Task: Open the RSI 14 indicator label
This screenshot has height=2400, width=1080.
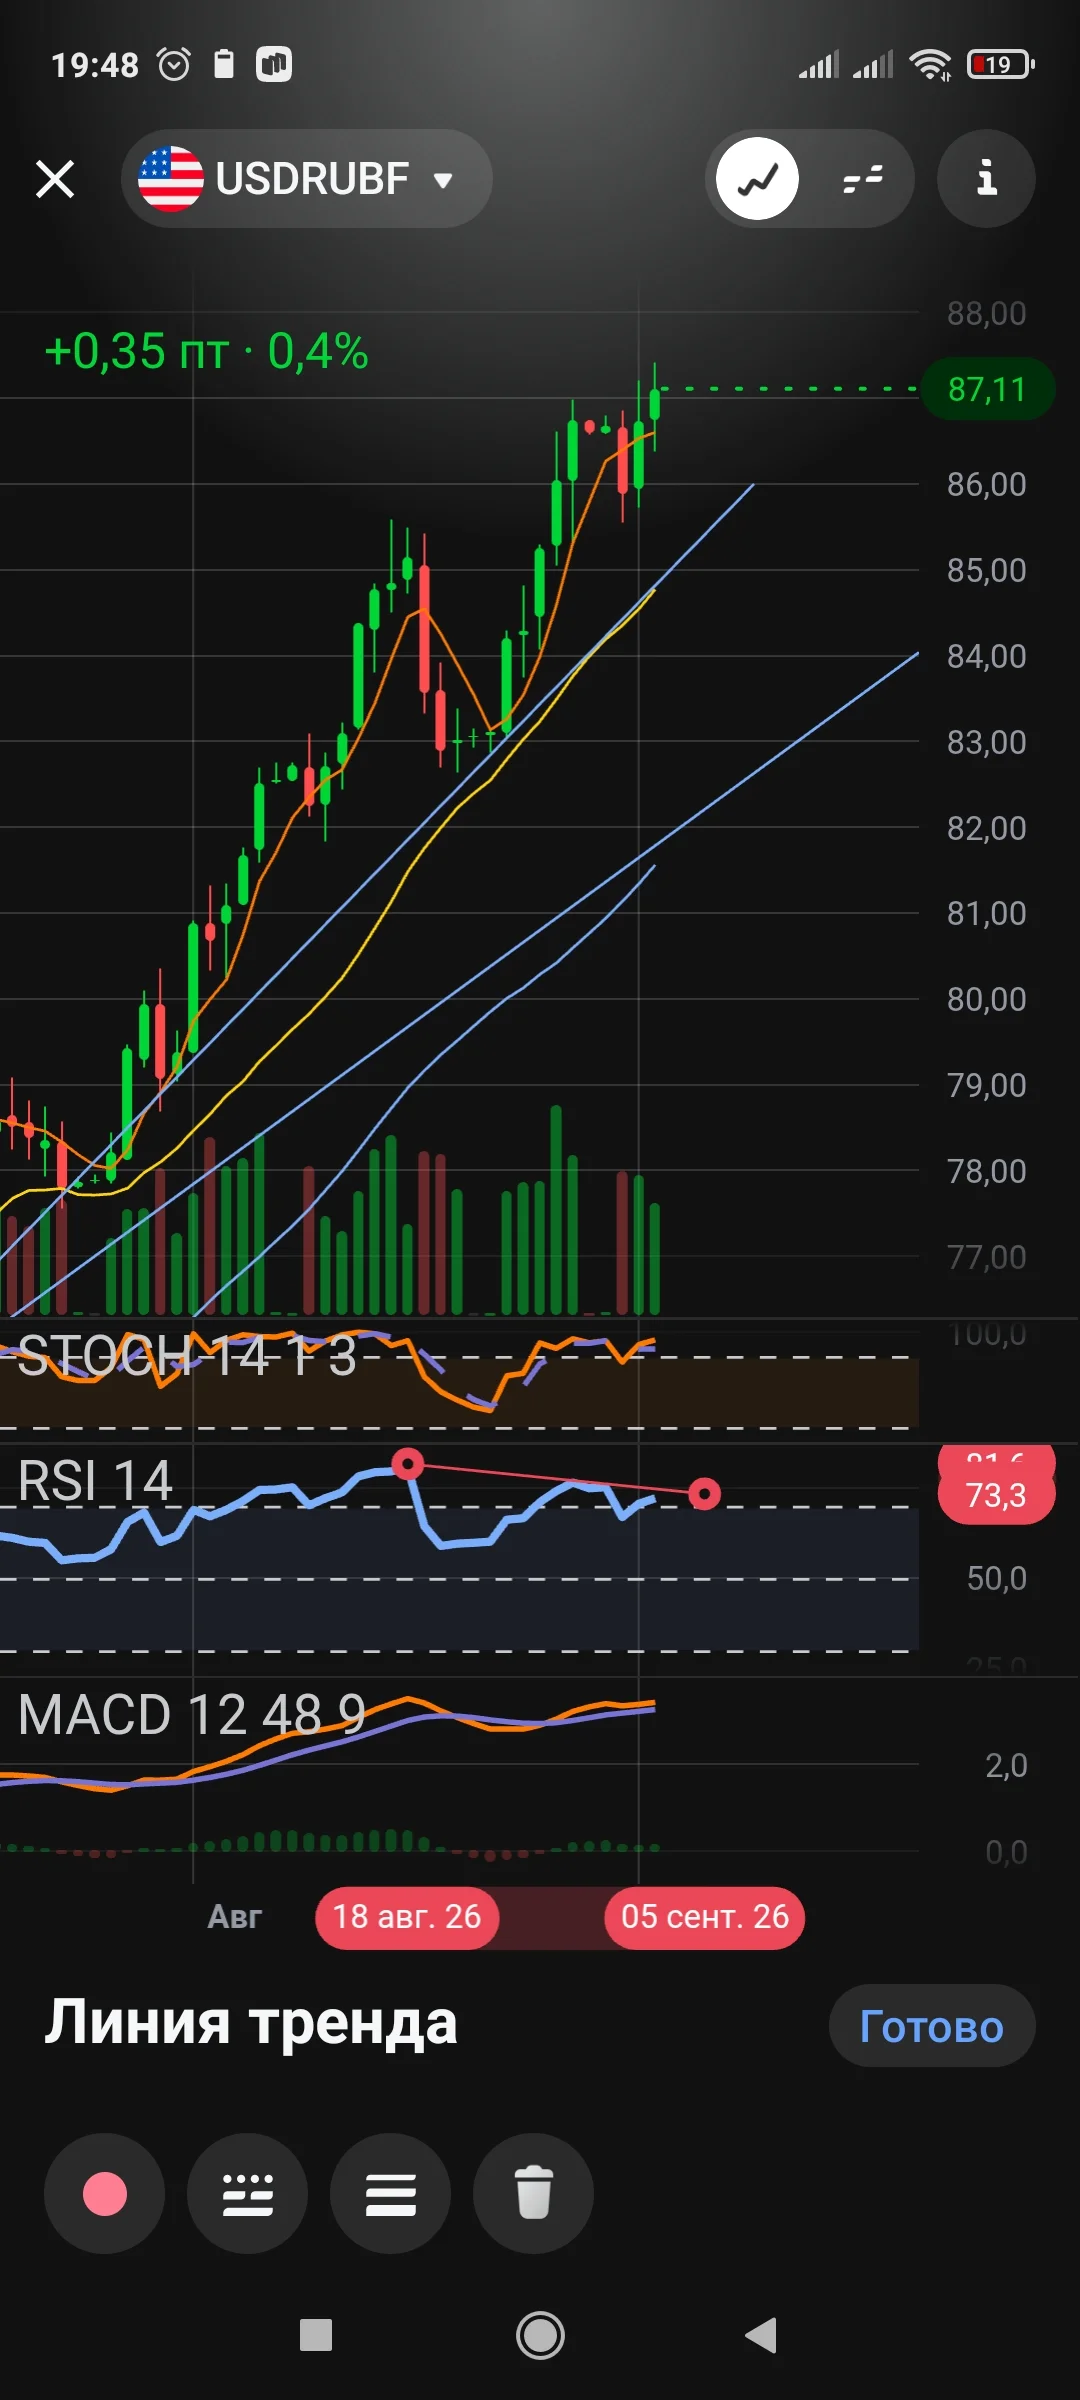Action: click(95, 1480)
